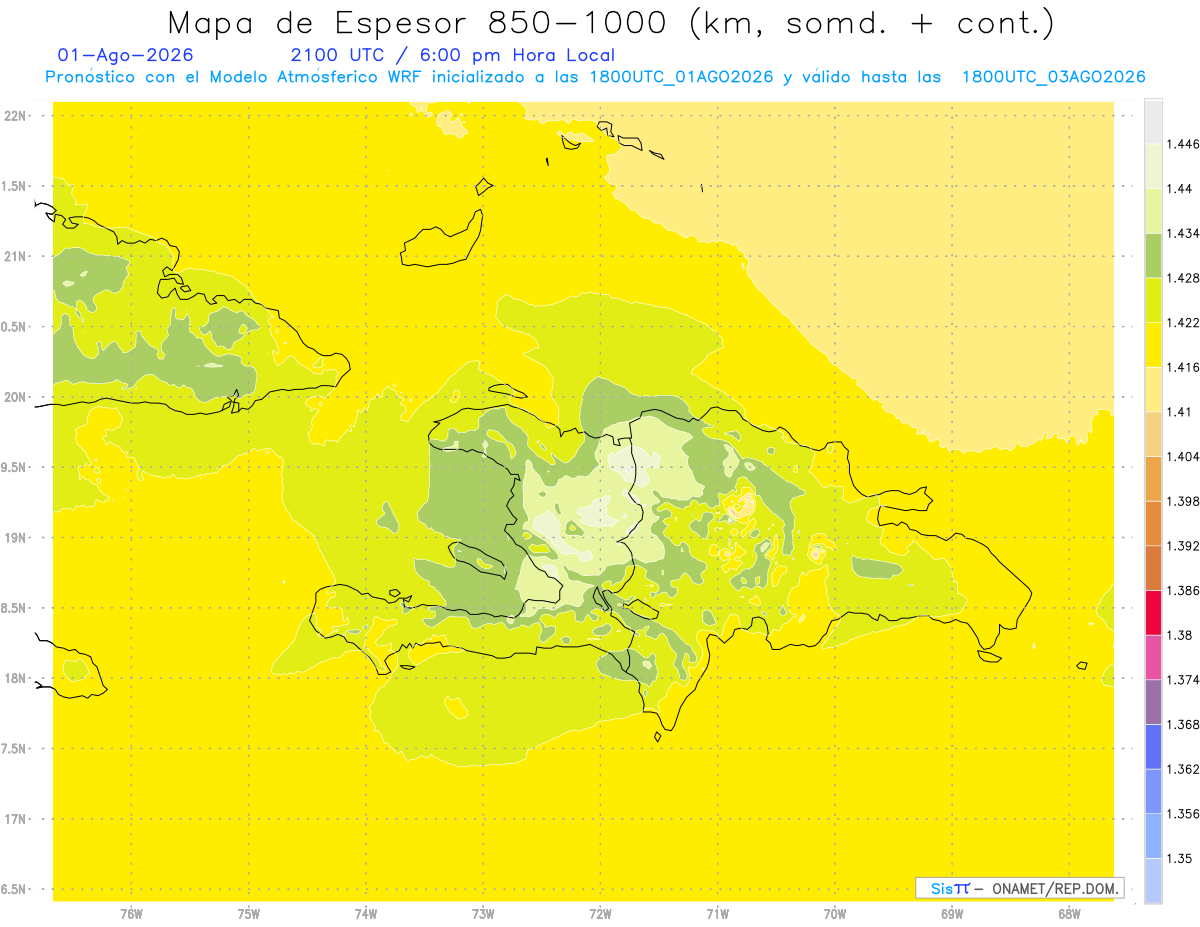Image resolution: width=1200 pixels, height=927 pixels.
Task: Click the colorbar value "1.392"
Action: (1182, 546)
